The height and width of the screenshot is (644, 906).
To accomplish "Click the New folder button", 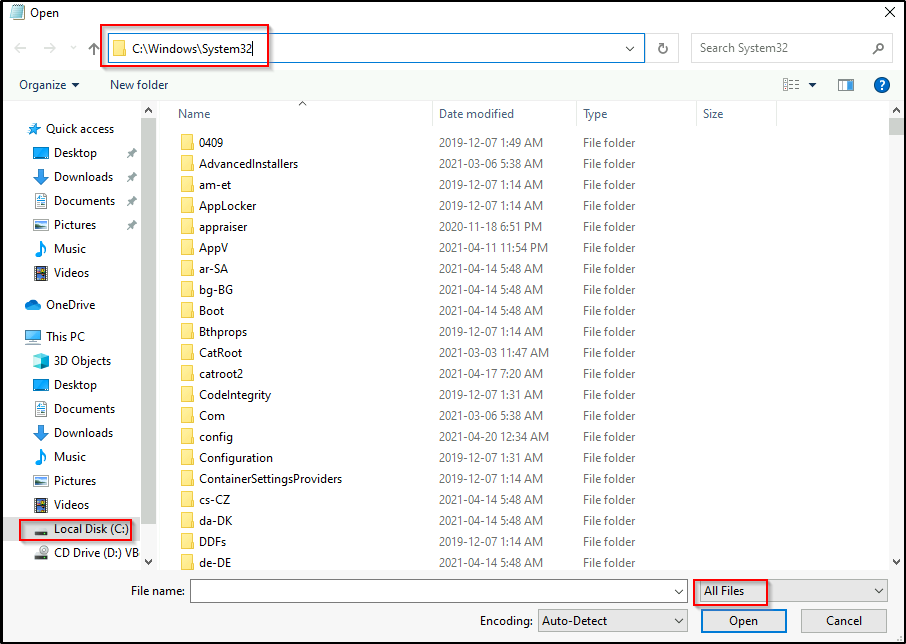I will [139, 85].
